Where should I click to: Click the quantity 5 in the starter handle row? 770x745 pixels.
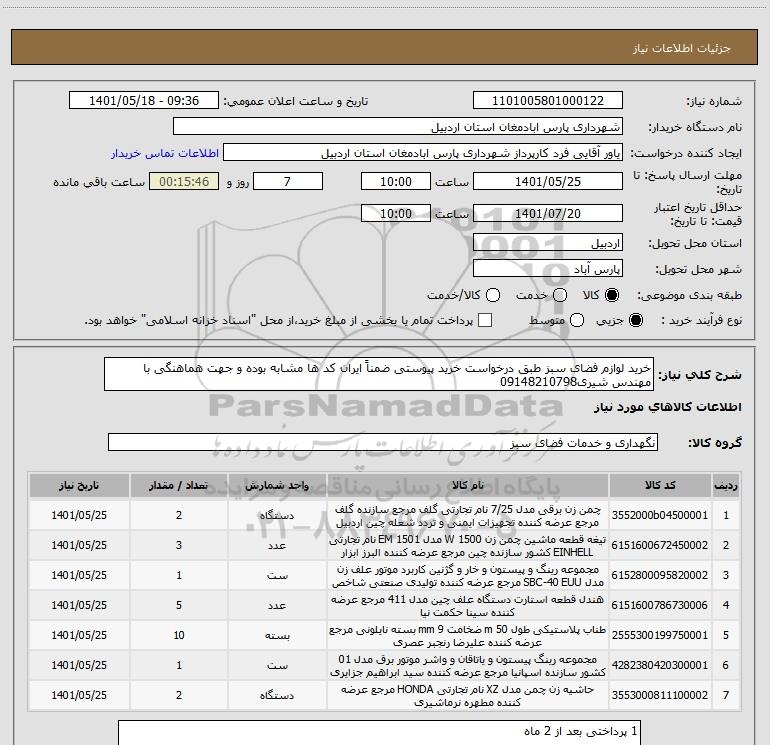(x=179, y=605)
